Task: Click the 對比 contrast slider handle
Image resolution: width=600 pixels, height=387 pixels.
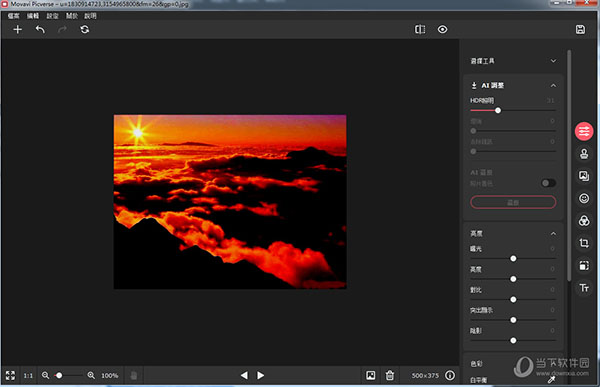Action: pyautogui.click(x=514, y=299)
